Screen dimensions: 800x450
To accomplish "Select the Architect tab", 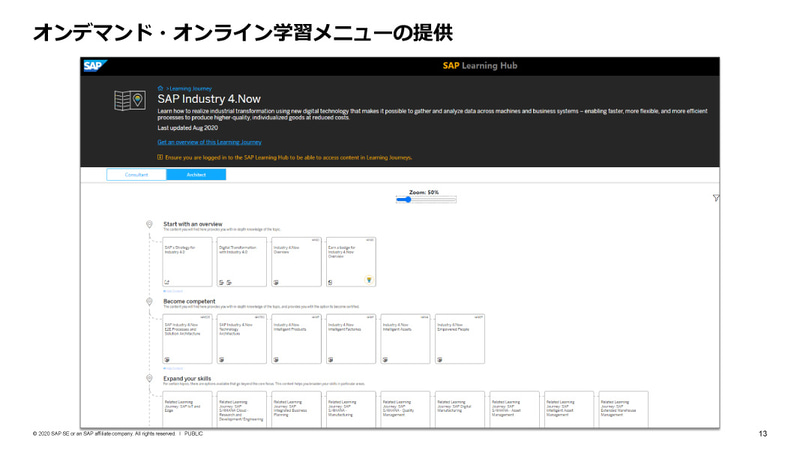I will click(x=196, y=174).
